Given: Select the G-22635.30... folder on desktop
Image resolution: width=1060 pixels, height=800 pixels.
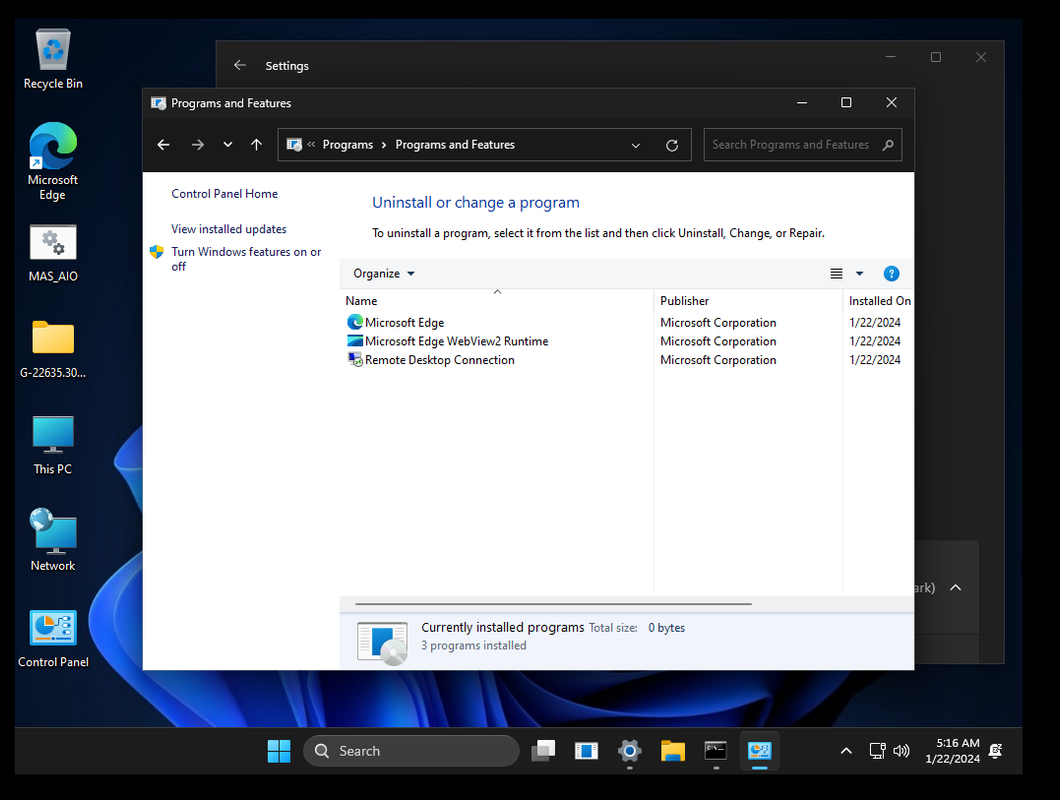Looking at the screenshot, I should (x=53, y=349).
